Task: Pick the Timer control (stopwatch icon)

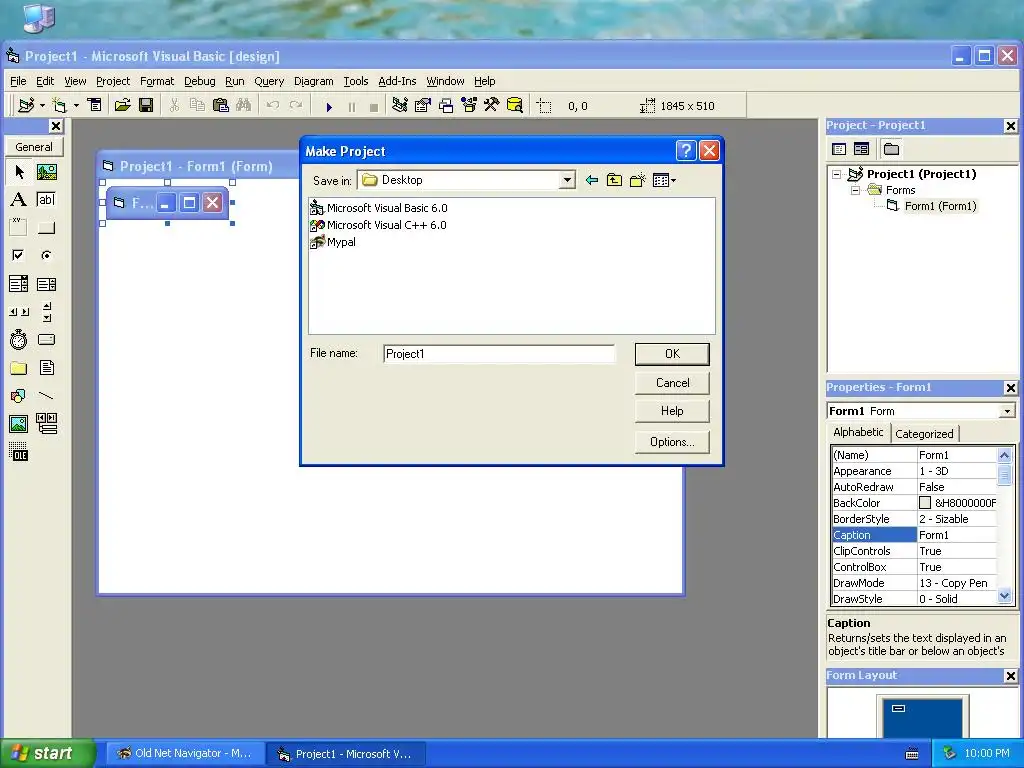Action: (19, 340)
